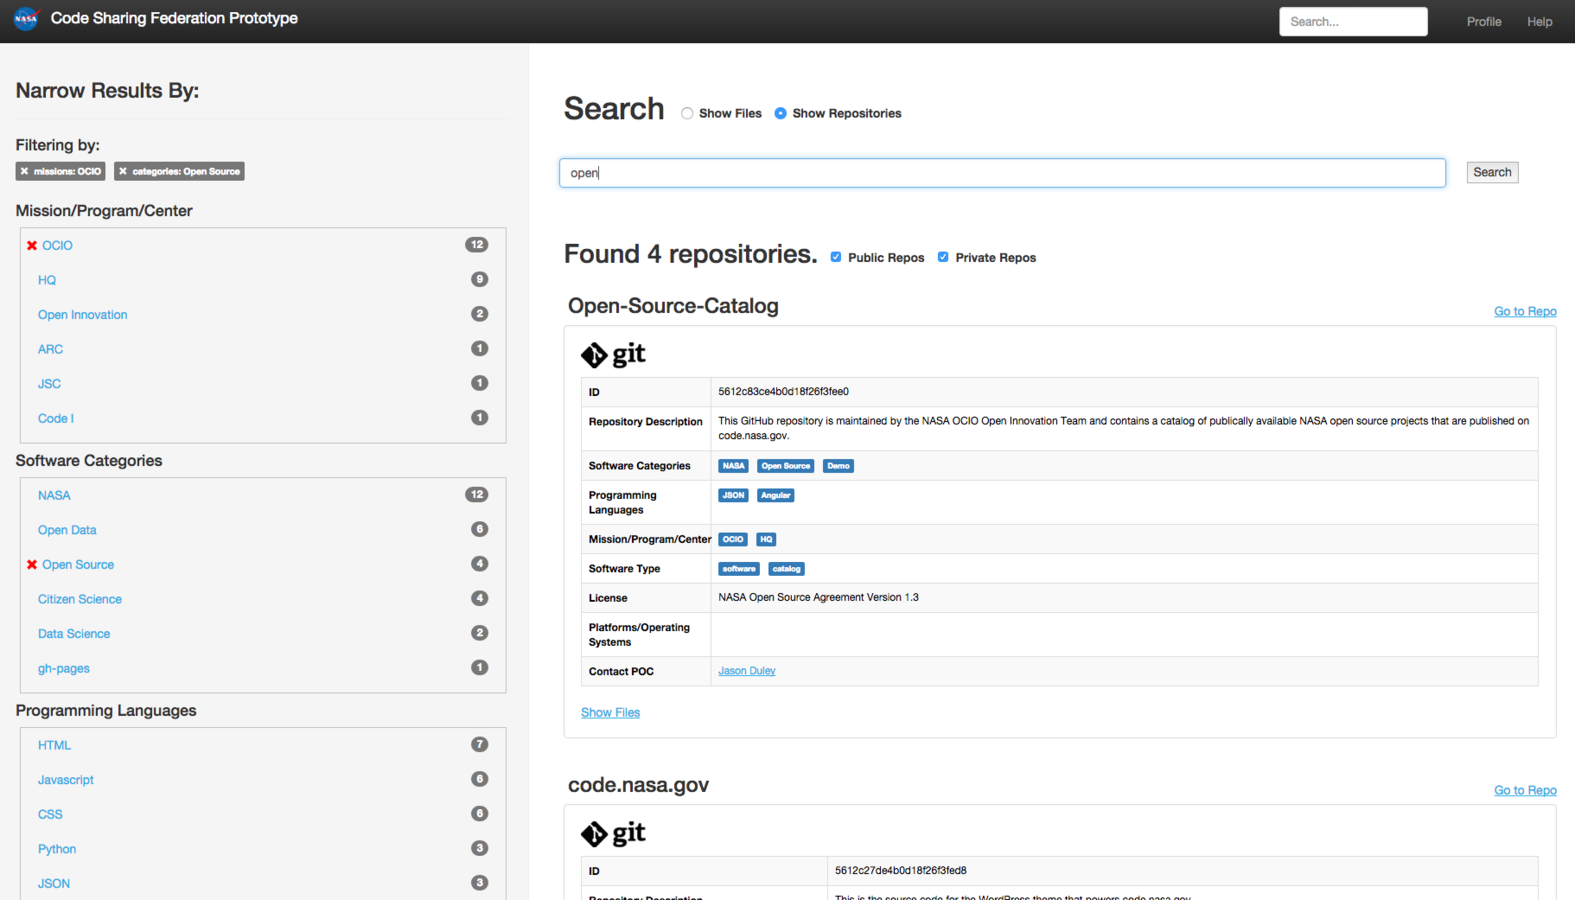
Task: Click the Search button
Action: [x=1492, y=172]
